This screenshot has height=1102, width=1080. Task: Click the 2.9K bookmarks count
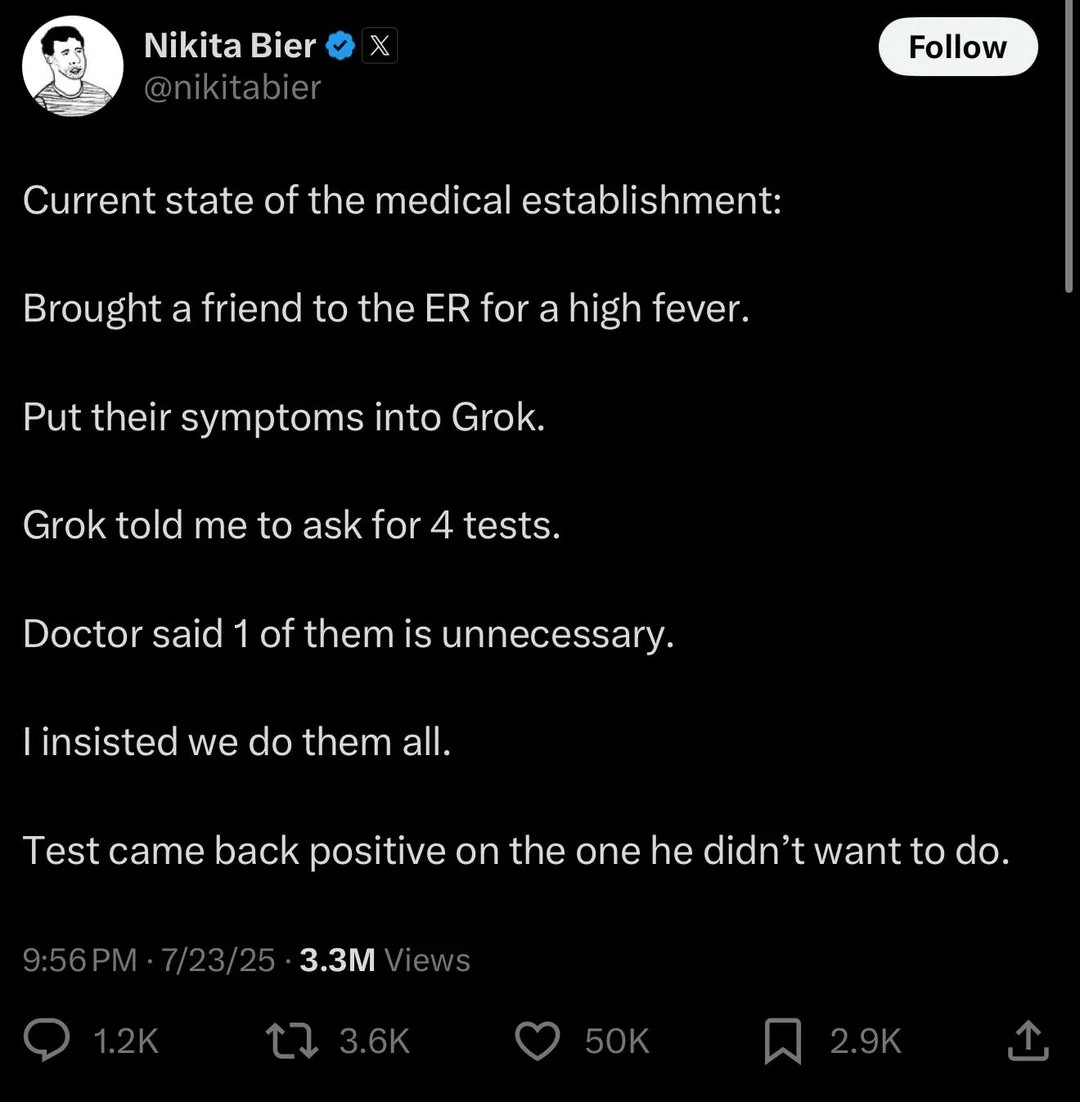tap(865, 1041)
